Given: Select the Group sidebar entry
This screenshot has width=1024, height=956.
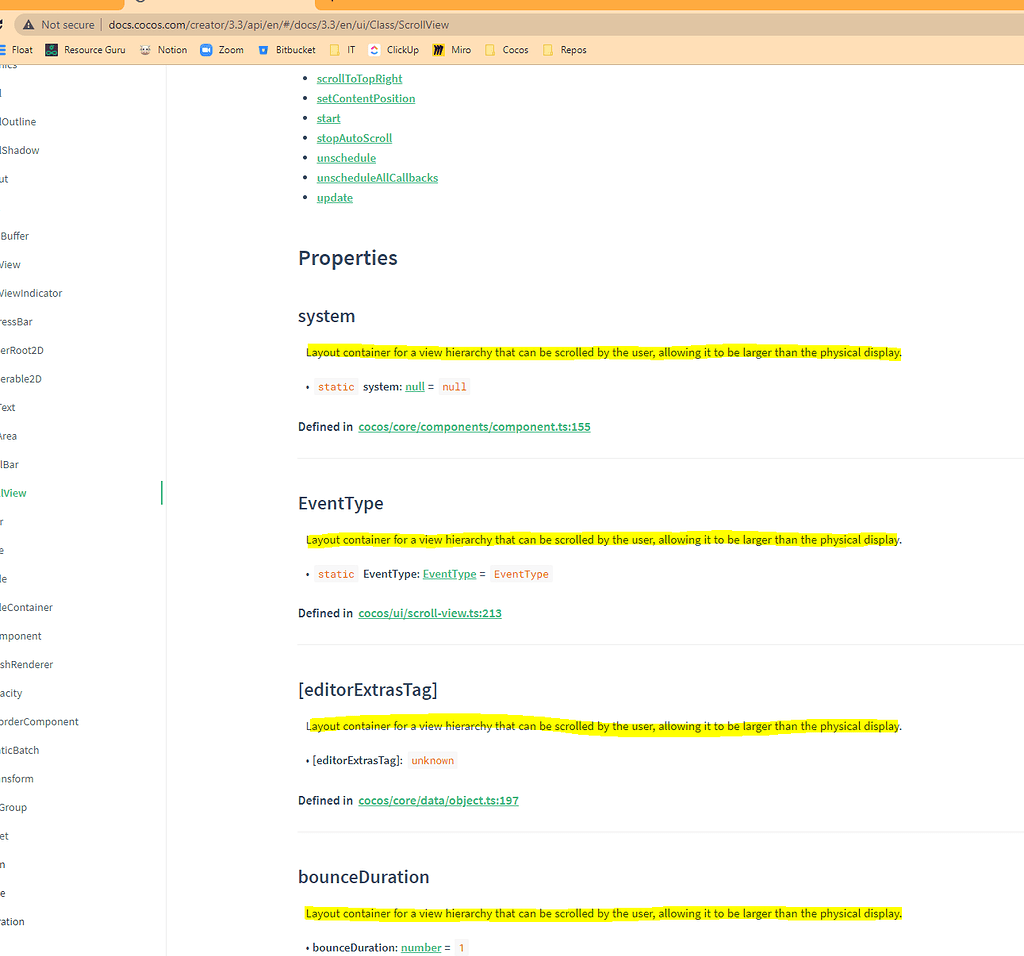Looking at the screenshot, I should (13, 807).
